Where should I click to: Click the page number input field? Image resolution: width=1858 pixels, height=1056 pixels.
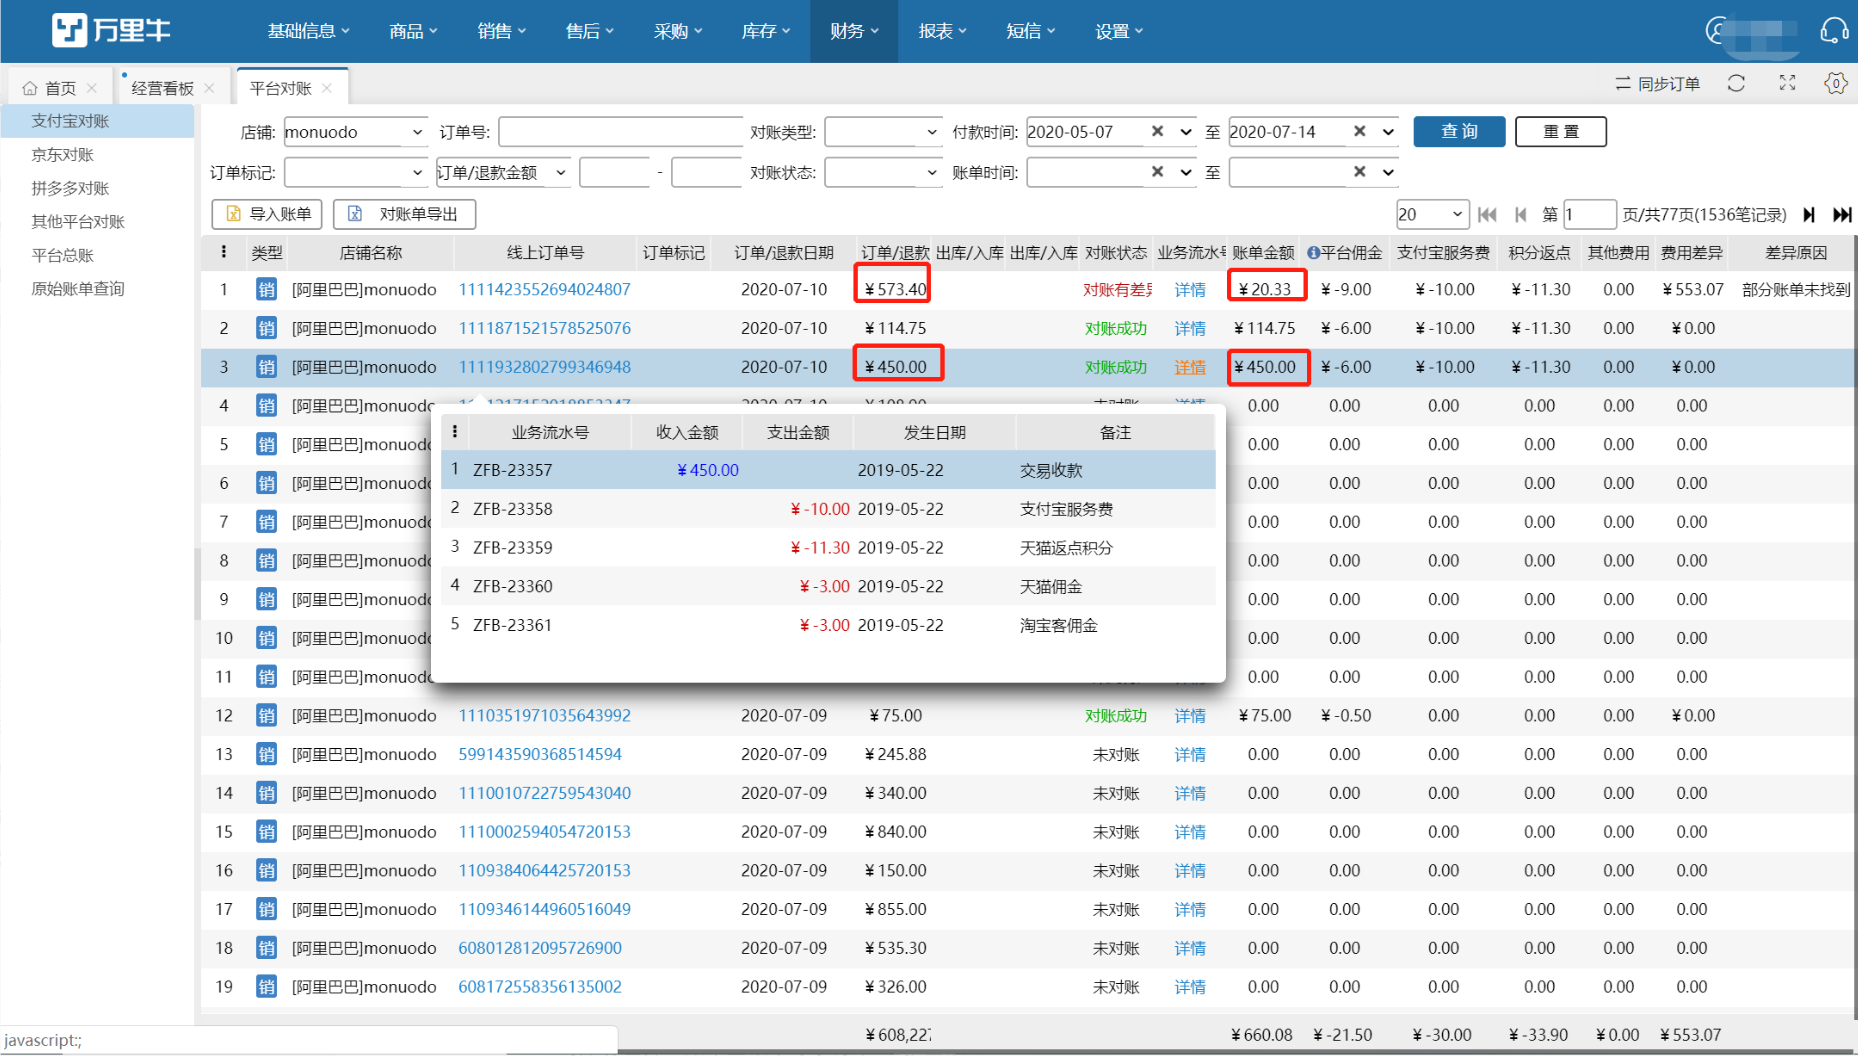coord(1589,214)
